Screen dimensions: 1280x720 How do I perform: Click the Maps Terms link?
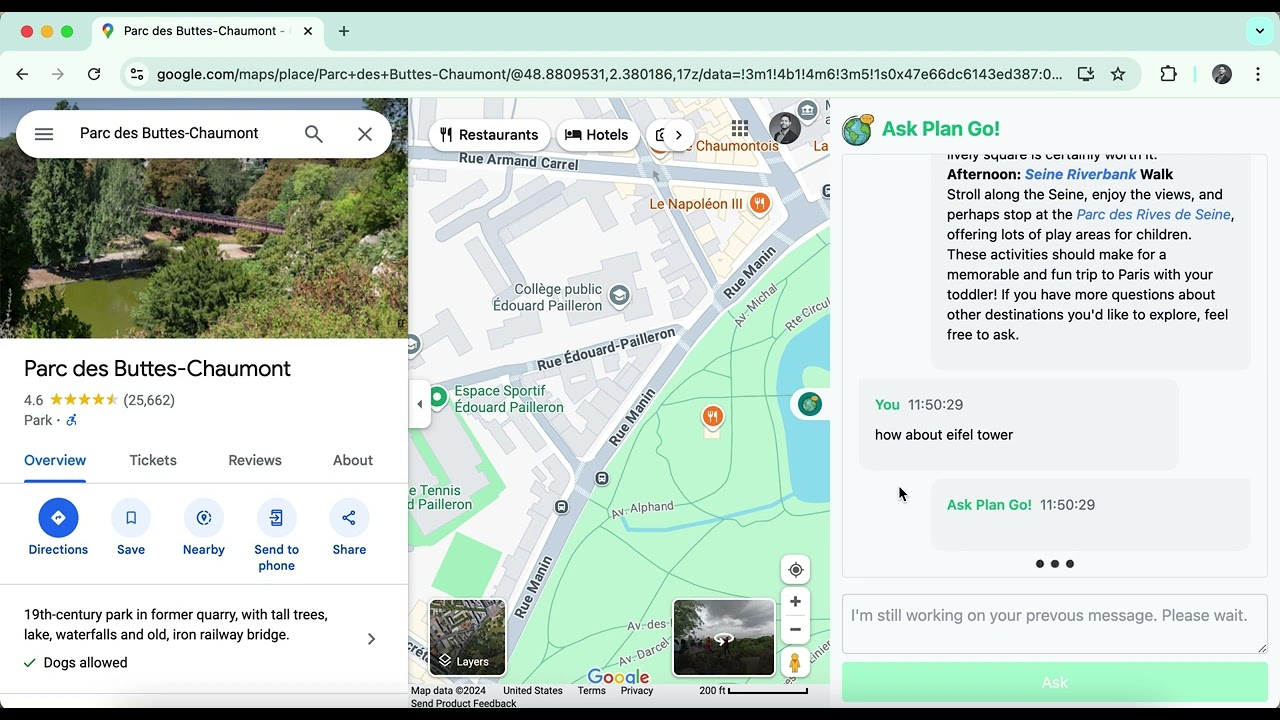coord(591,691)
